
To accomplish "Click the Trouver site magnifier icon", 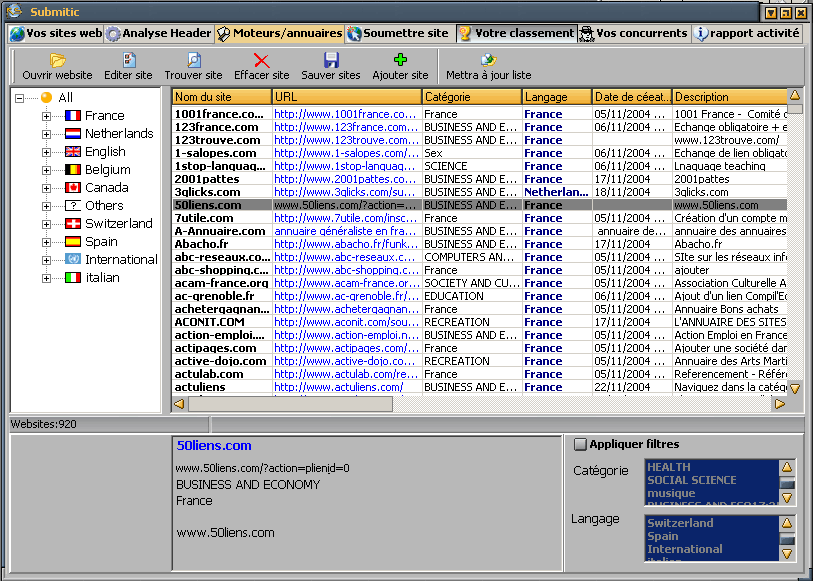I will pos(194,60).
